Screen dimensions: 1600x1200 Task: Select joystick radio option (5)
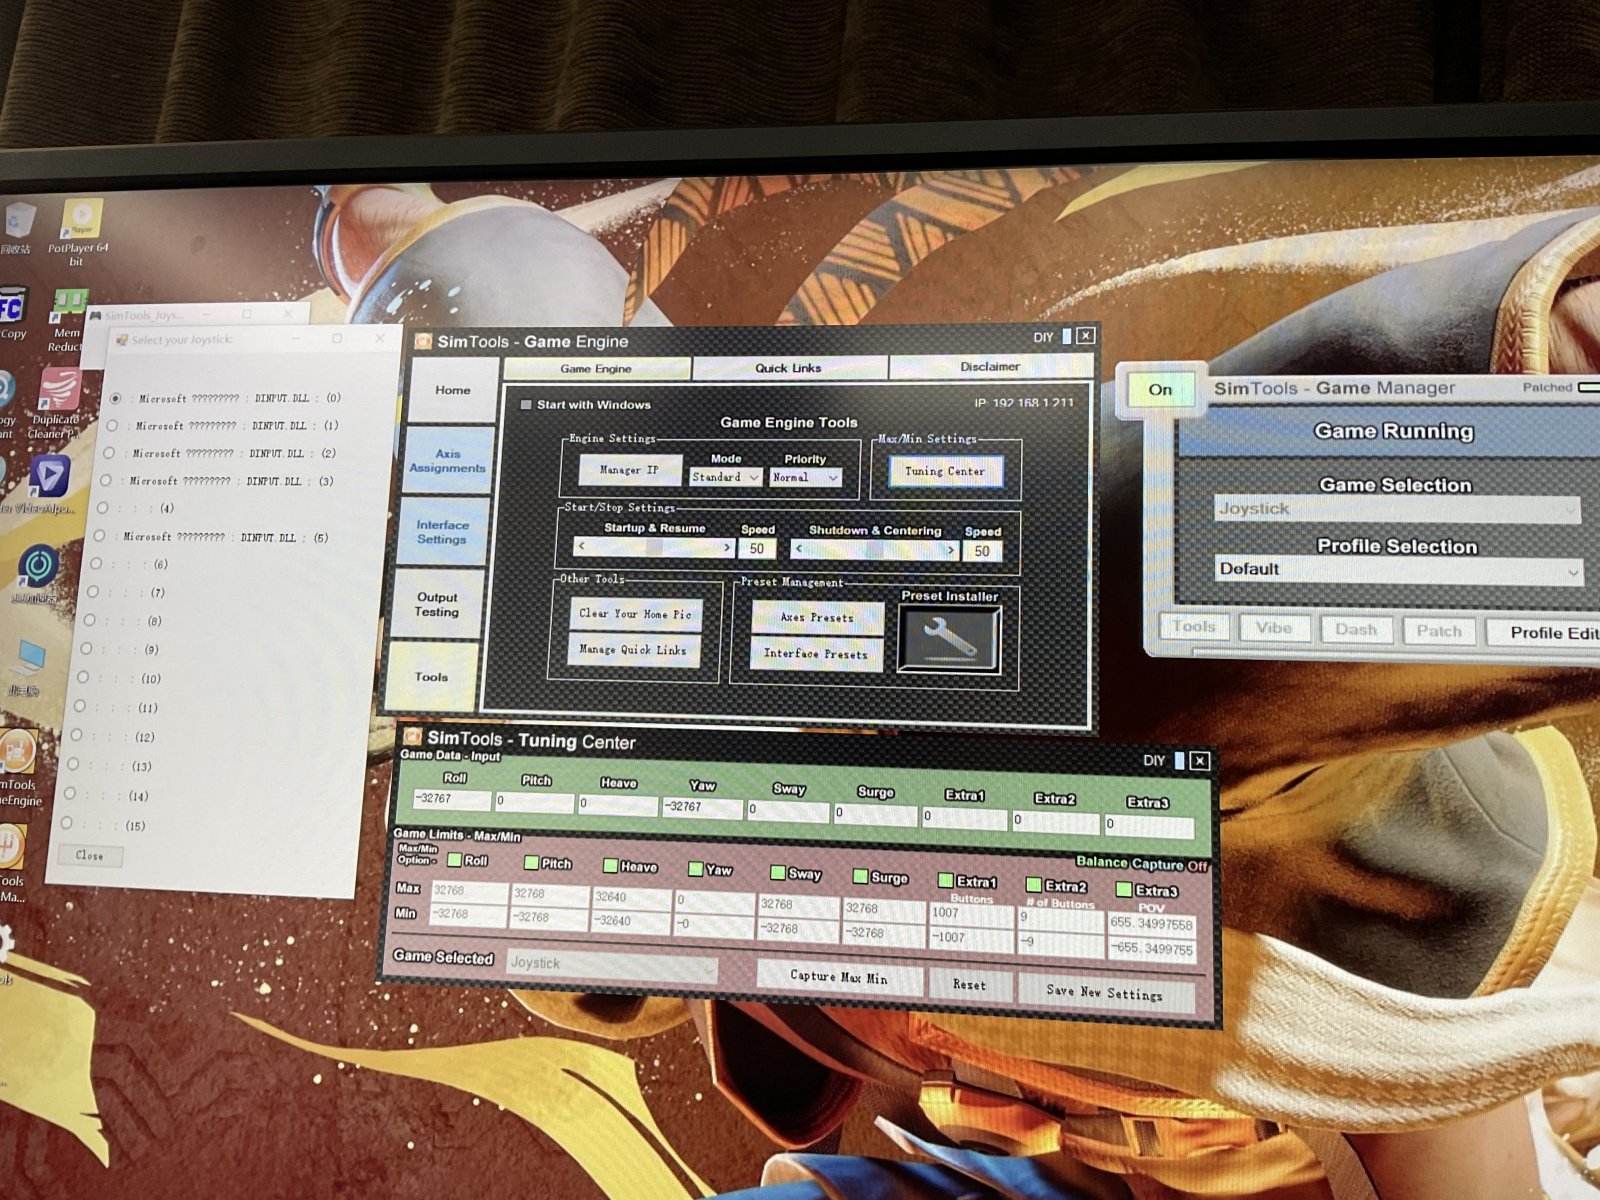coord(99,536)
